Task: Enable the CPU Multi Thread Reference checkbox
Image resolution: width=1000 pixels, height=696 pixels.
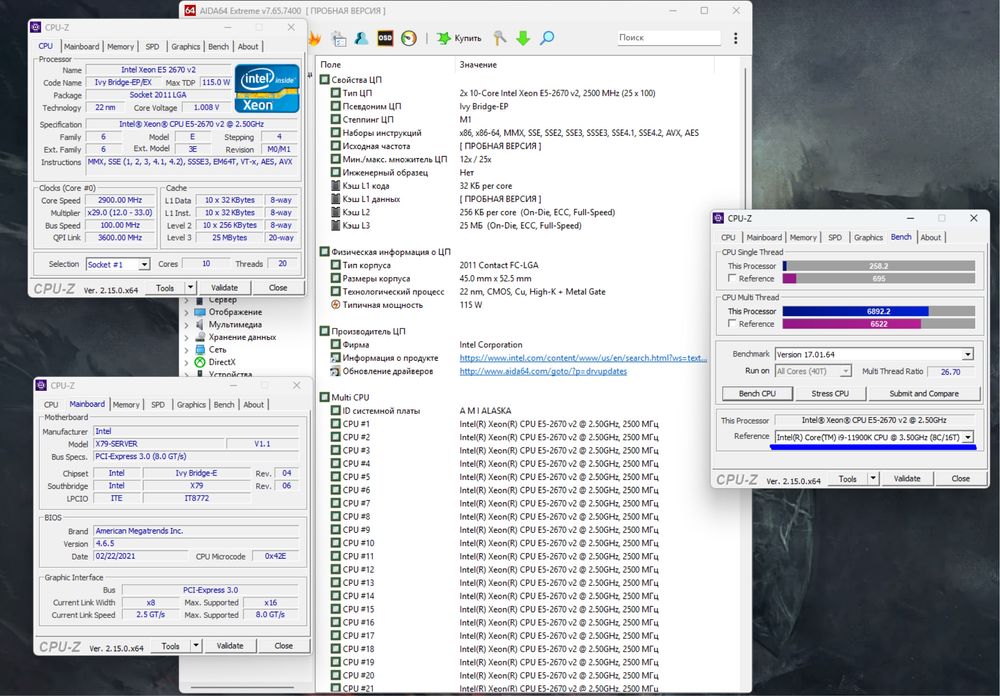Action: point(731,324)
